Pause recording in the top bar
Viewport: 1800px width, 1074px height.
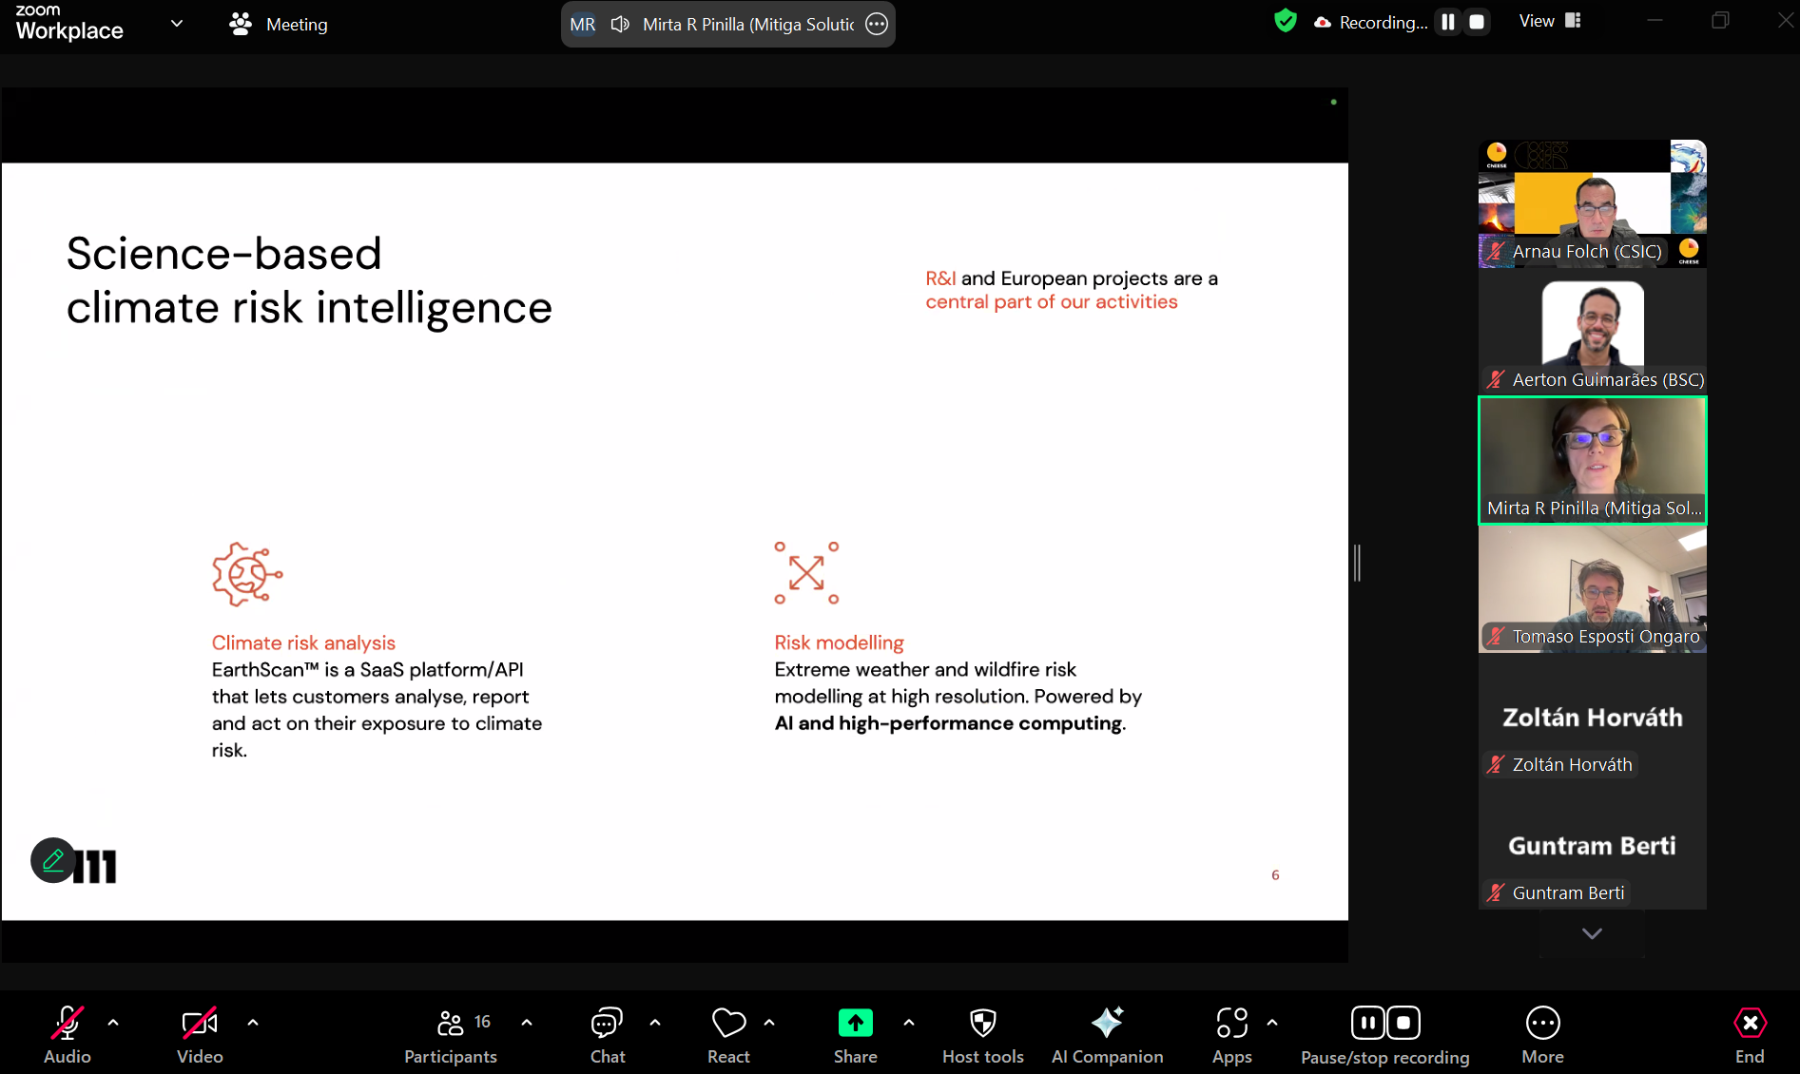(x=1448, y=22)
